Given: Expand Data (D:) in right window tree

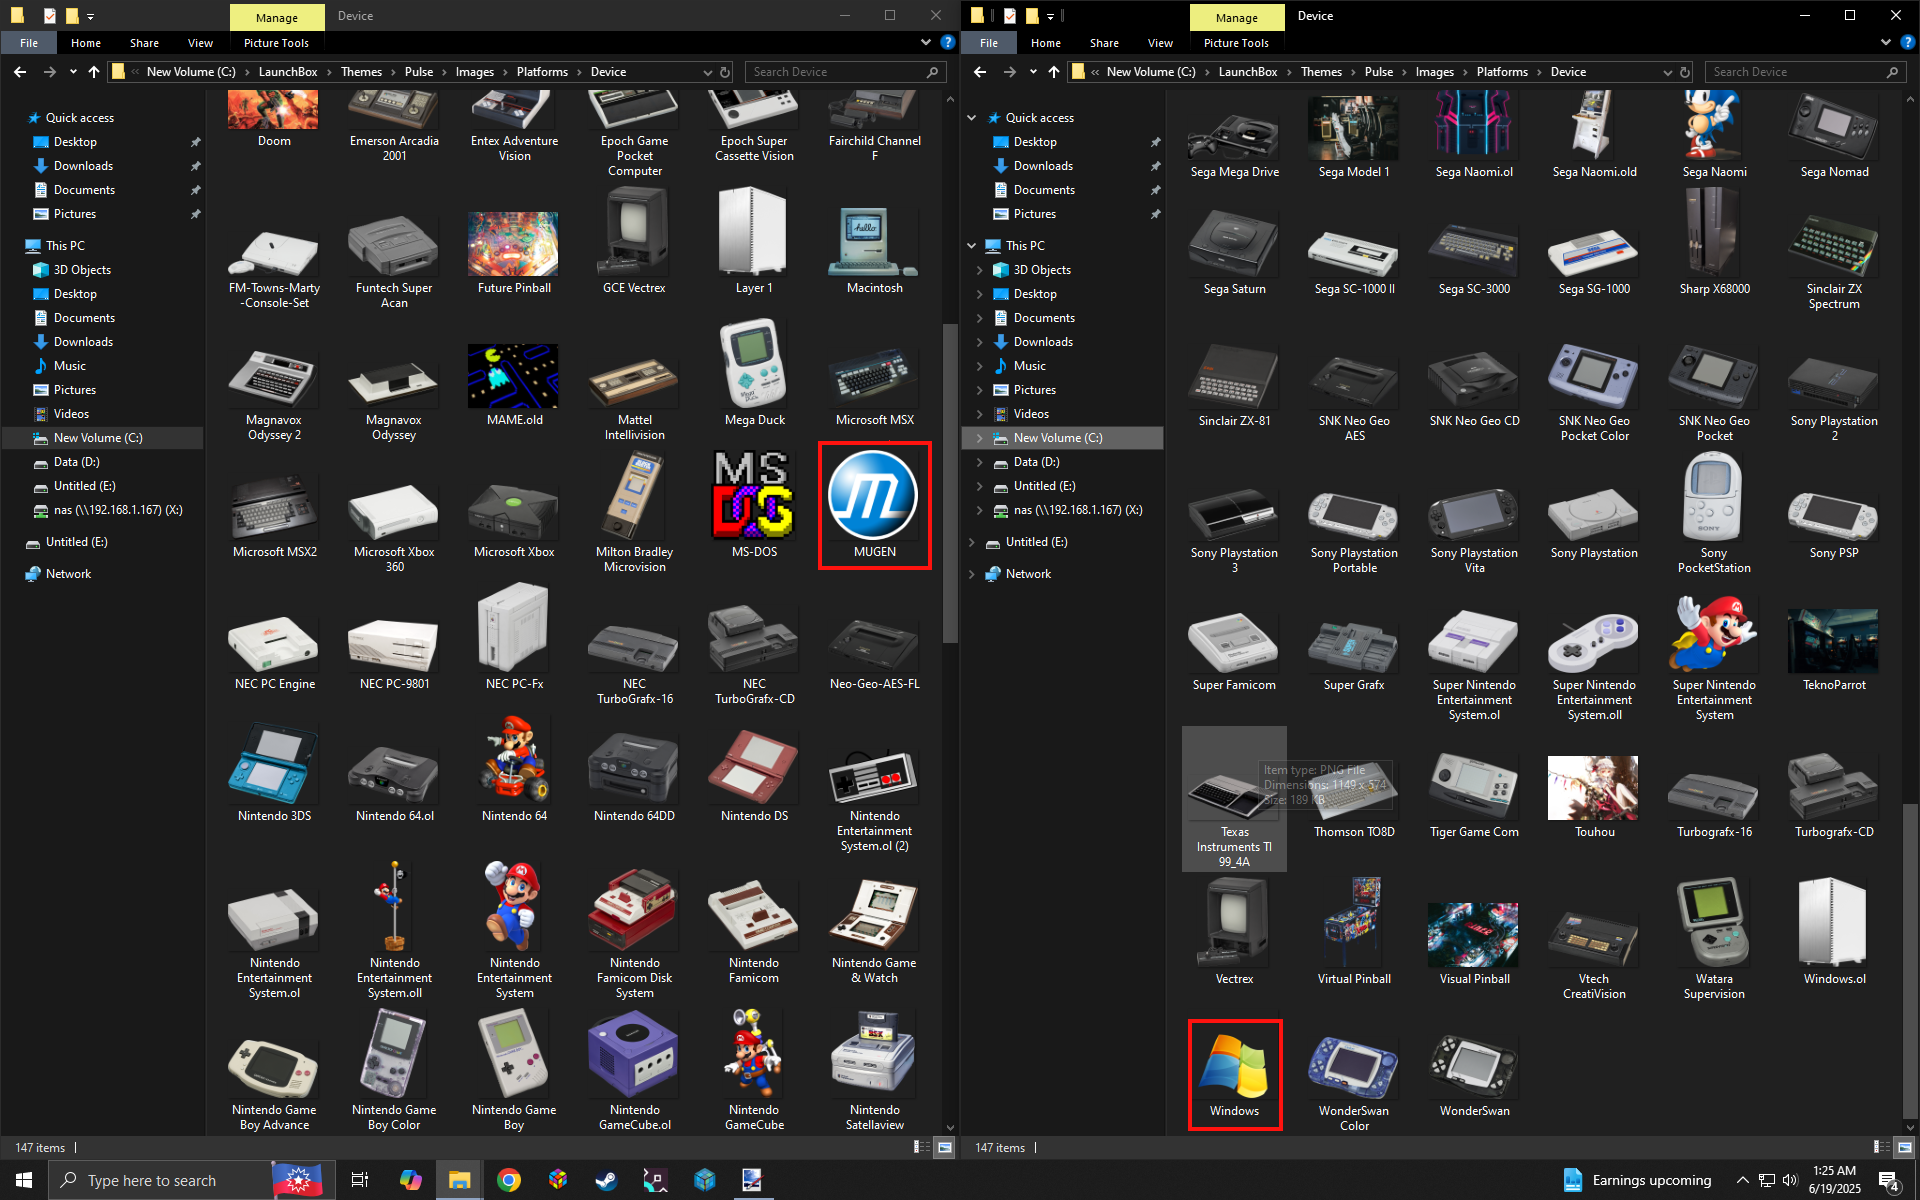Looking at the screenshot, I should (979, 462).
